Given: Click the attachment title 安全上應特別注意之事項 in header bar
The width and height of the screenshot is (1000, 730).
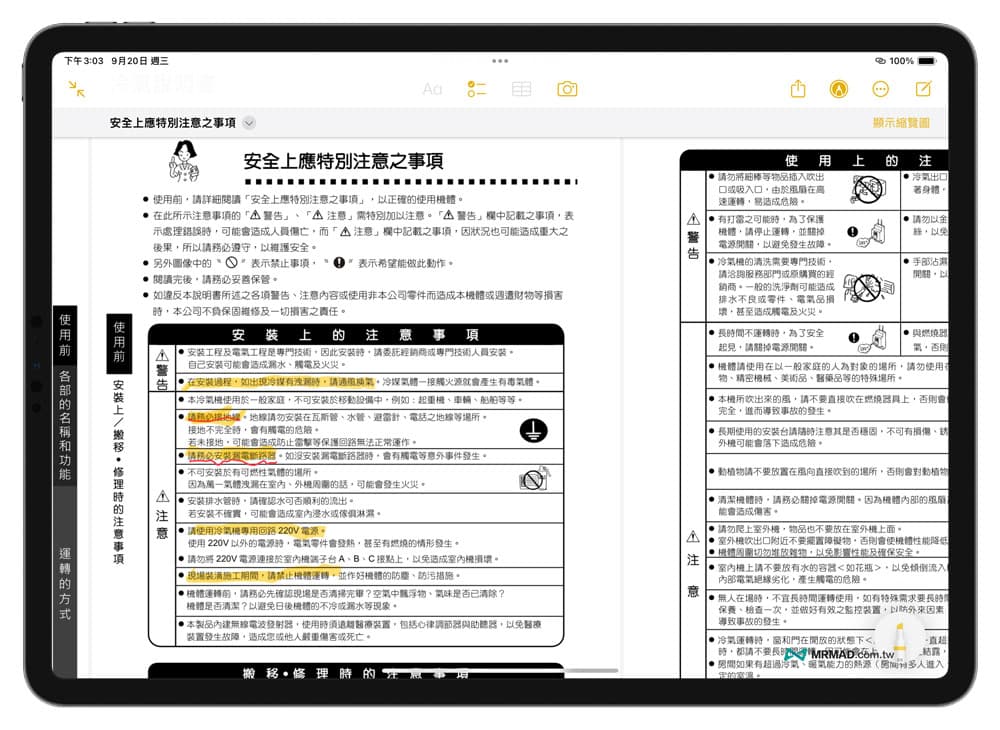Looking at the screenshot, I should coord(172,123).
